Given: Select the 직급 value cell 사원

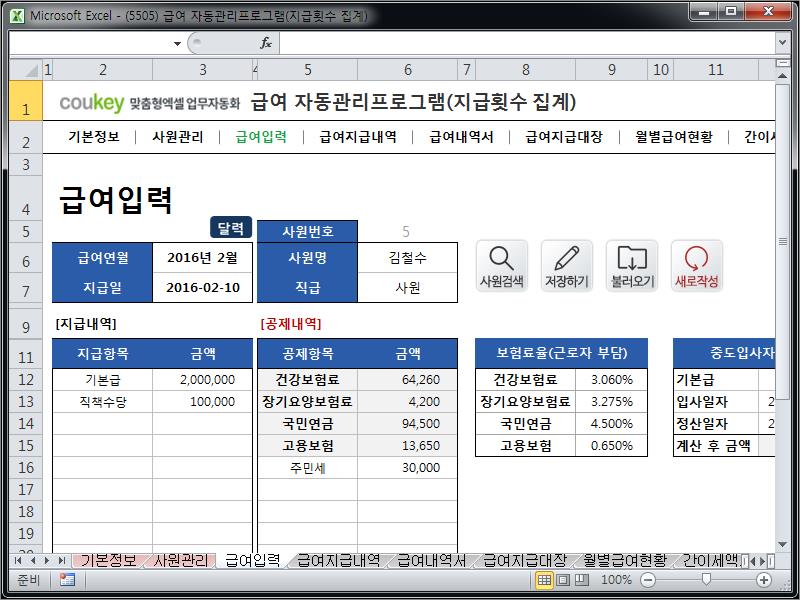Looking at the screenshot, I should 407,288.
